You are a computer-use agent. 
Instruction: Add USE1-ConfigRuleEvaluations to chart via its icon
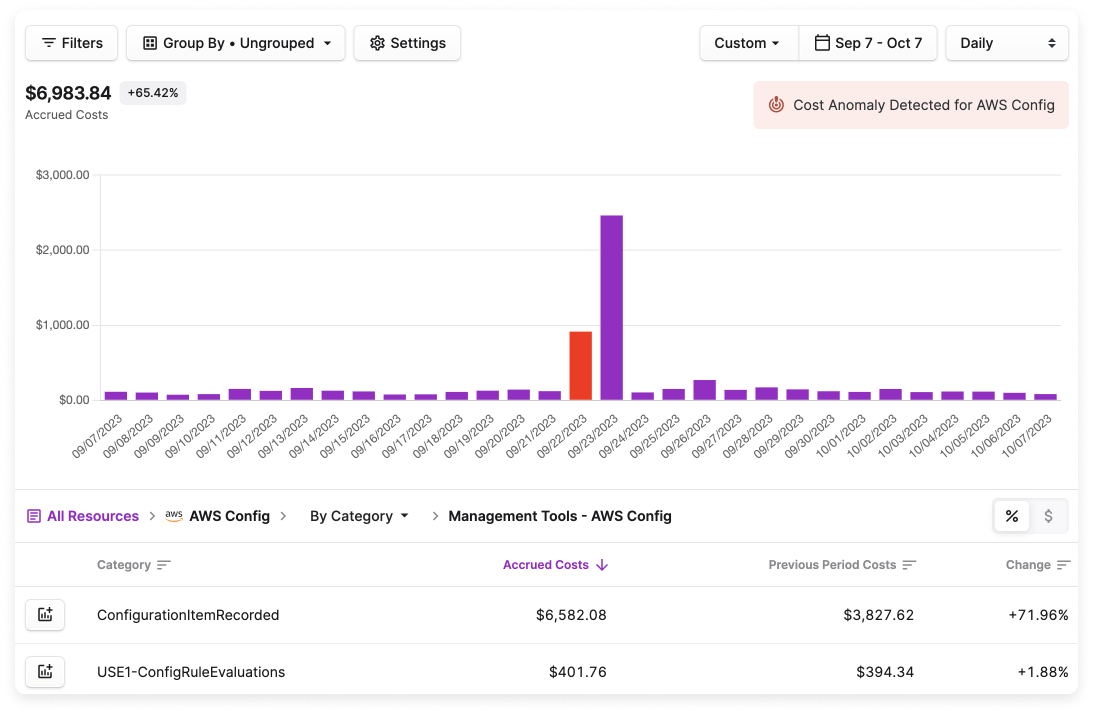click(45, 672)
